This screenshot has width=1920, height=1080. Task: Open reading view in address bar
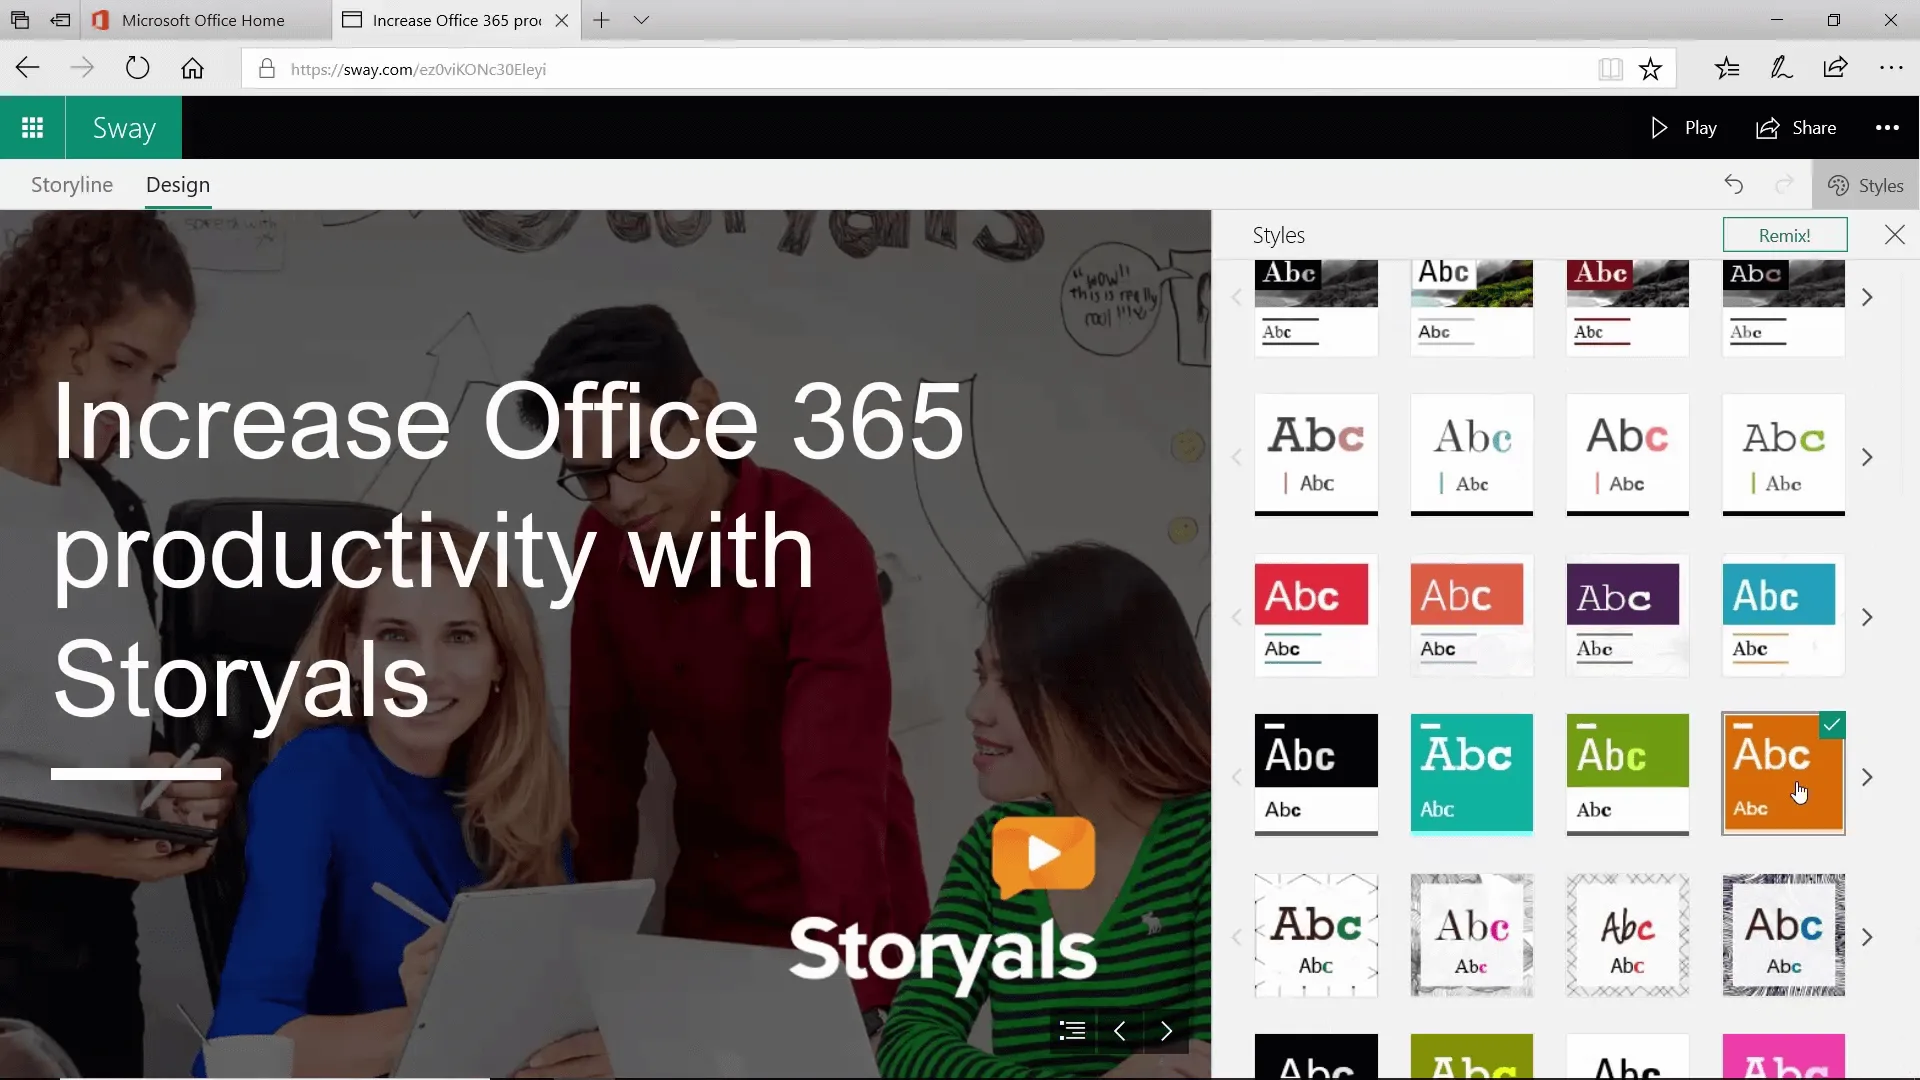pyautogui.click(x=1610, y=69)
